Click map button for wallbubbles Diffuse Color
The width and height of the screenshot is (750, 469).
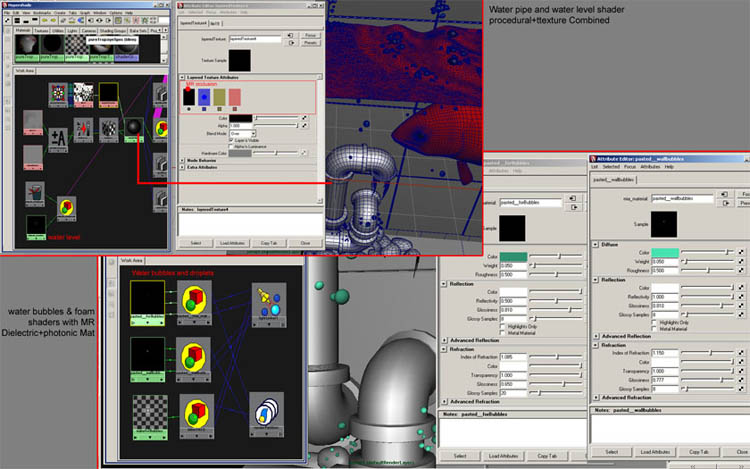tap(741, 252)
